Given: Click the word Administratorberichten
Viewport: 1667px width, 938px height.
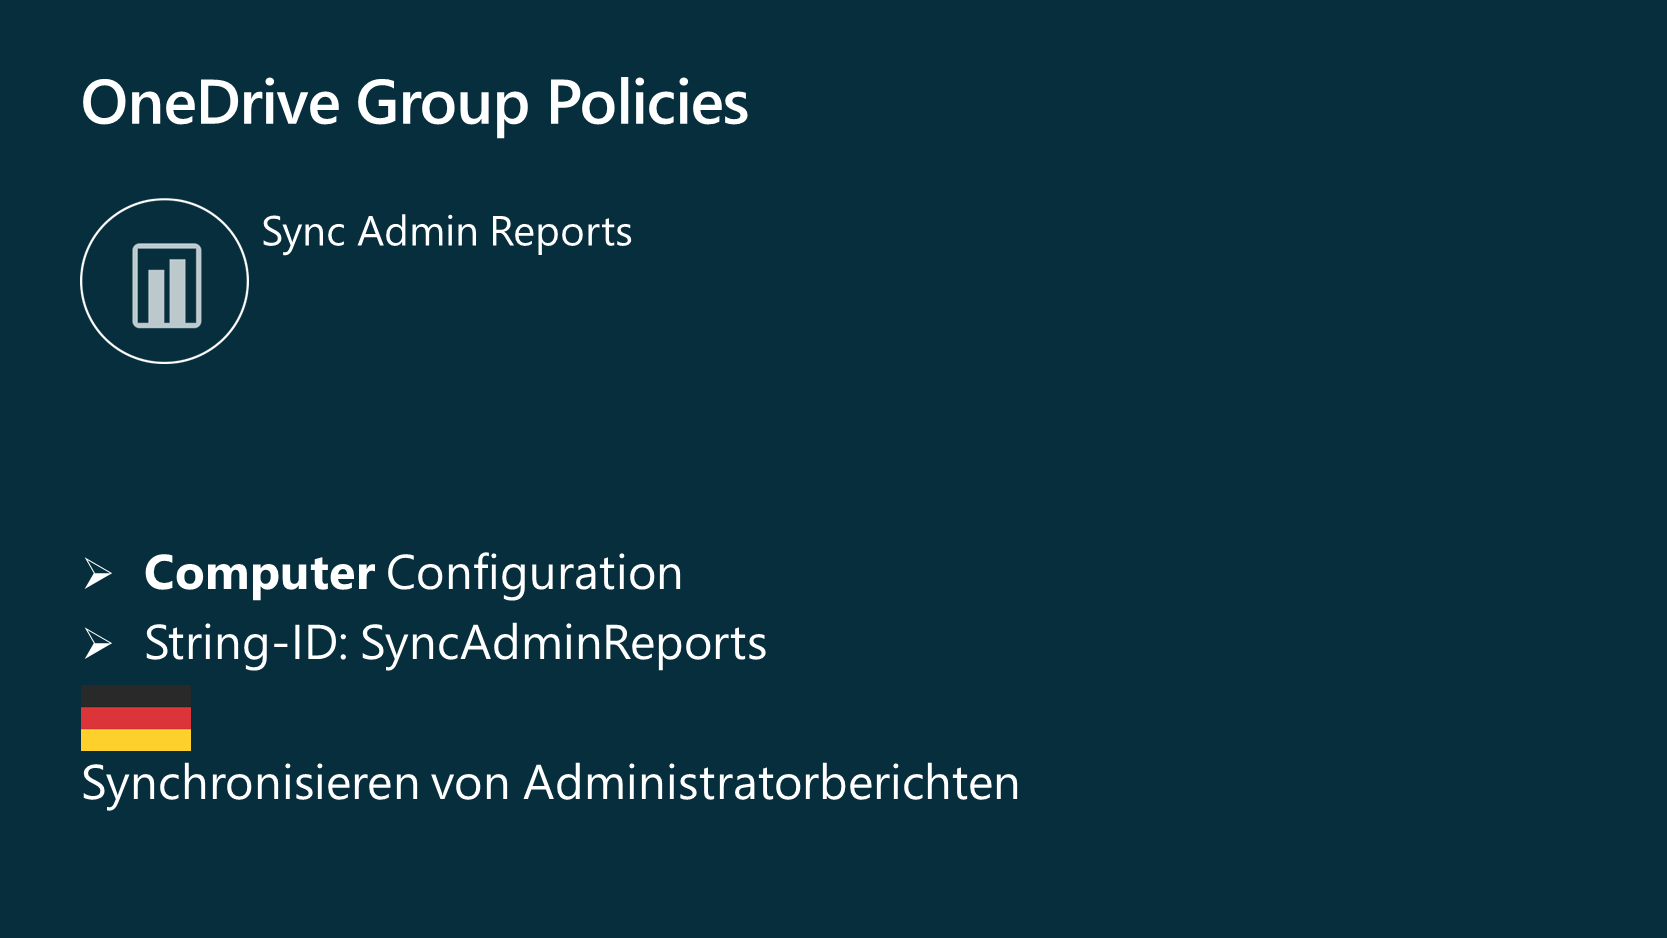Looking at the screenshot, I should tap(771, 783).
